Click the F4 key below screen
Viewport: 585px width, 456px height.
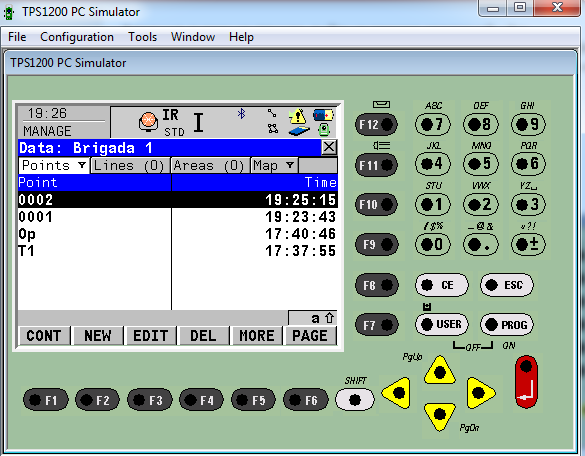point(201,400)
